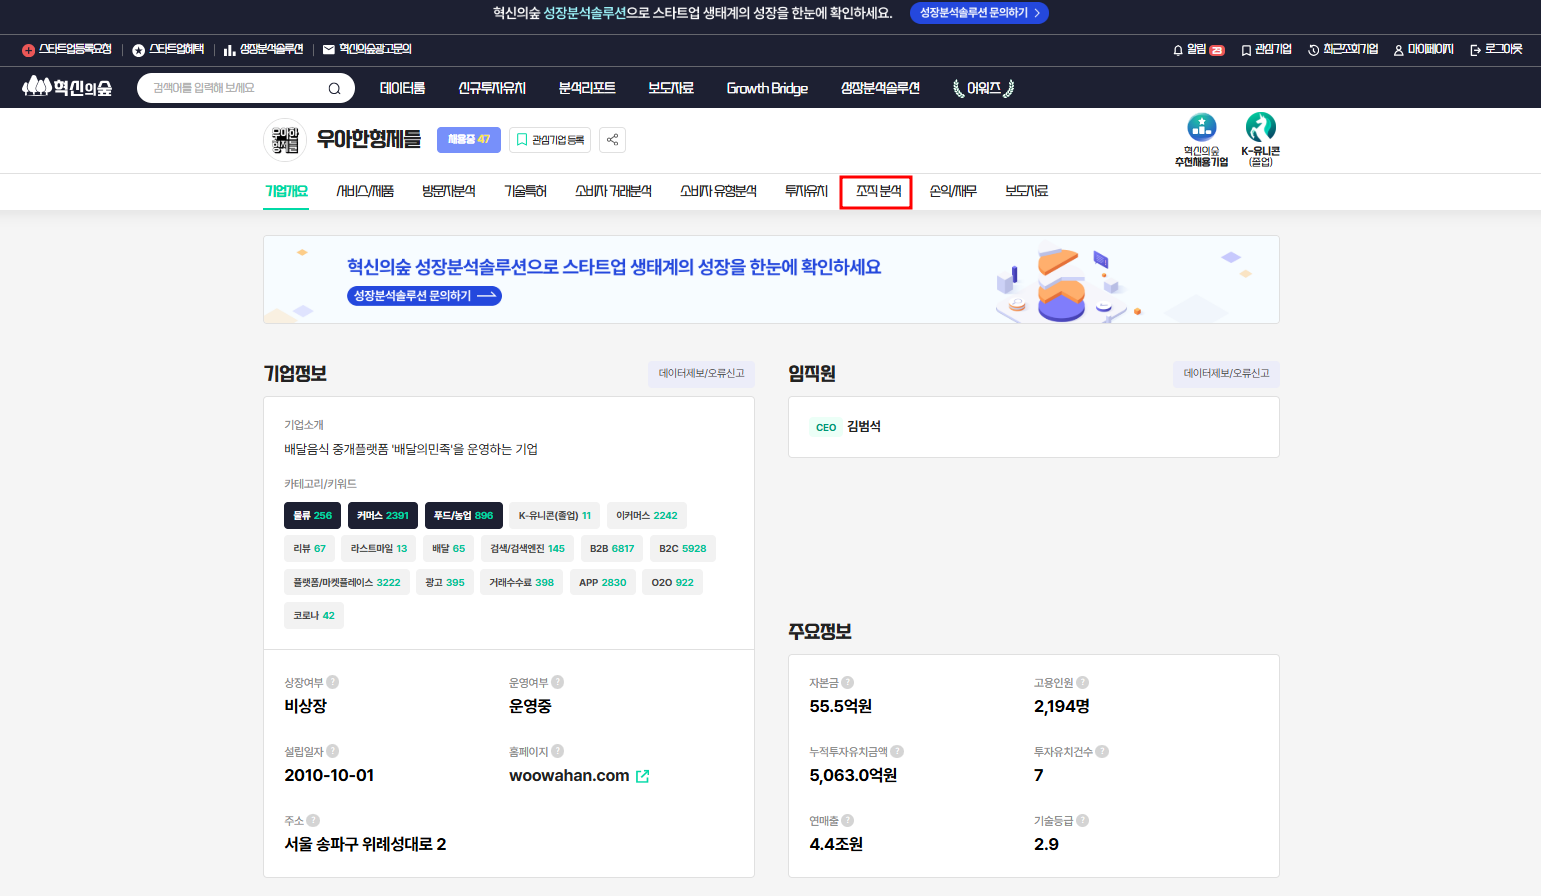Open the 분석리포트 menu
The image size is (1541, 896).
[587, 88]
